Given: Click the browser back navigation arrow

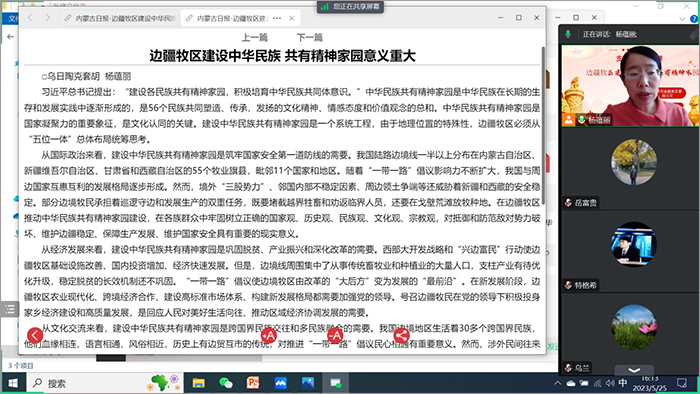Looking at the screenshot, I should (30, 18).
